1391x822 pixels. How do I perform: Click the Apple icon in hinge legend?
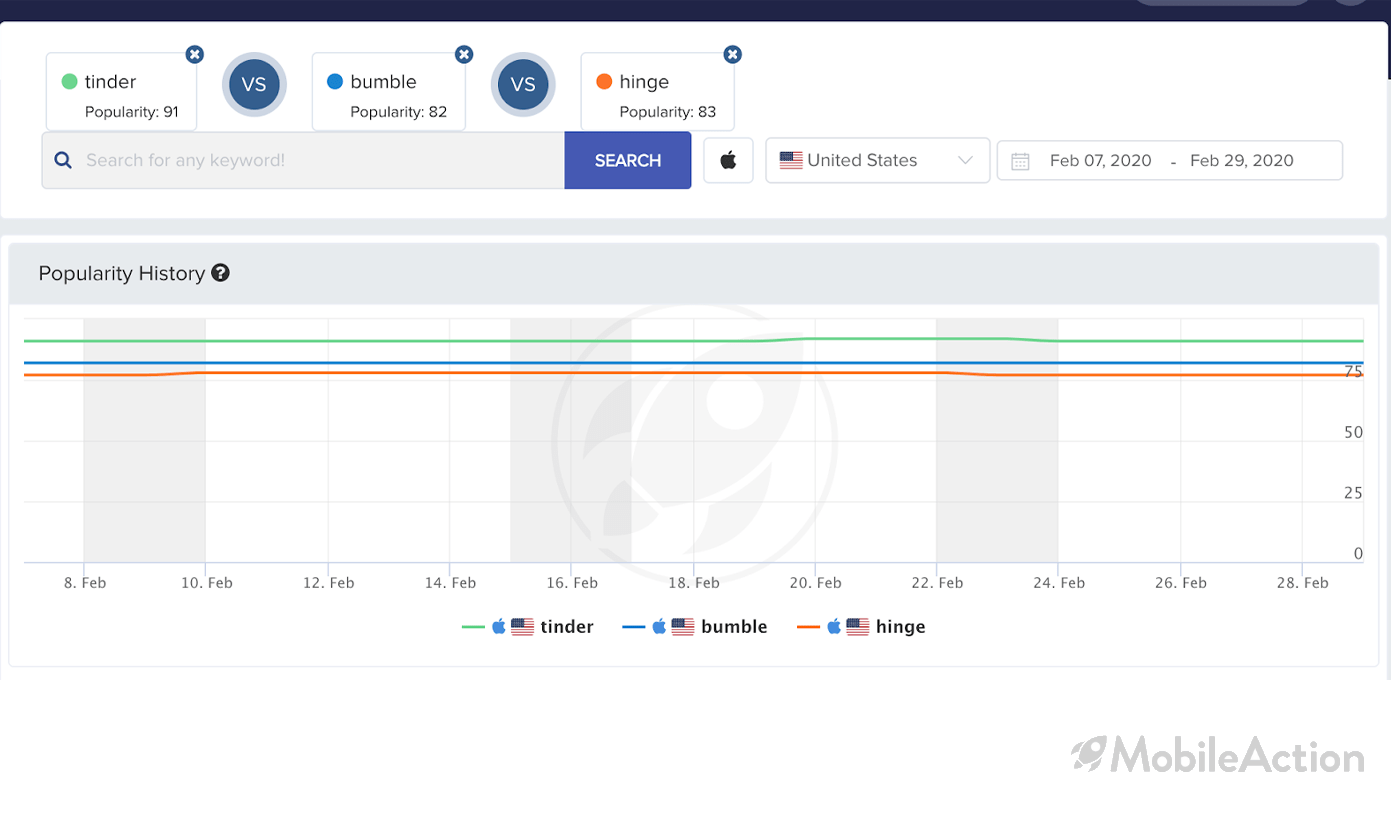[x=834, y=627]
